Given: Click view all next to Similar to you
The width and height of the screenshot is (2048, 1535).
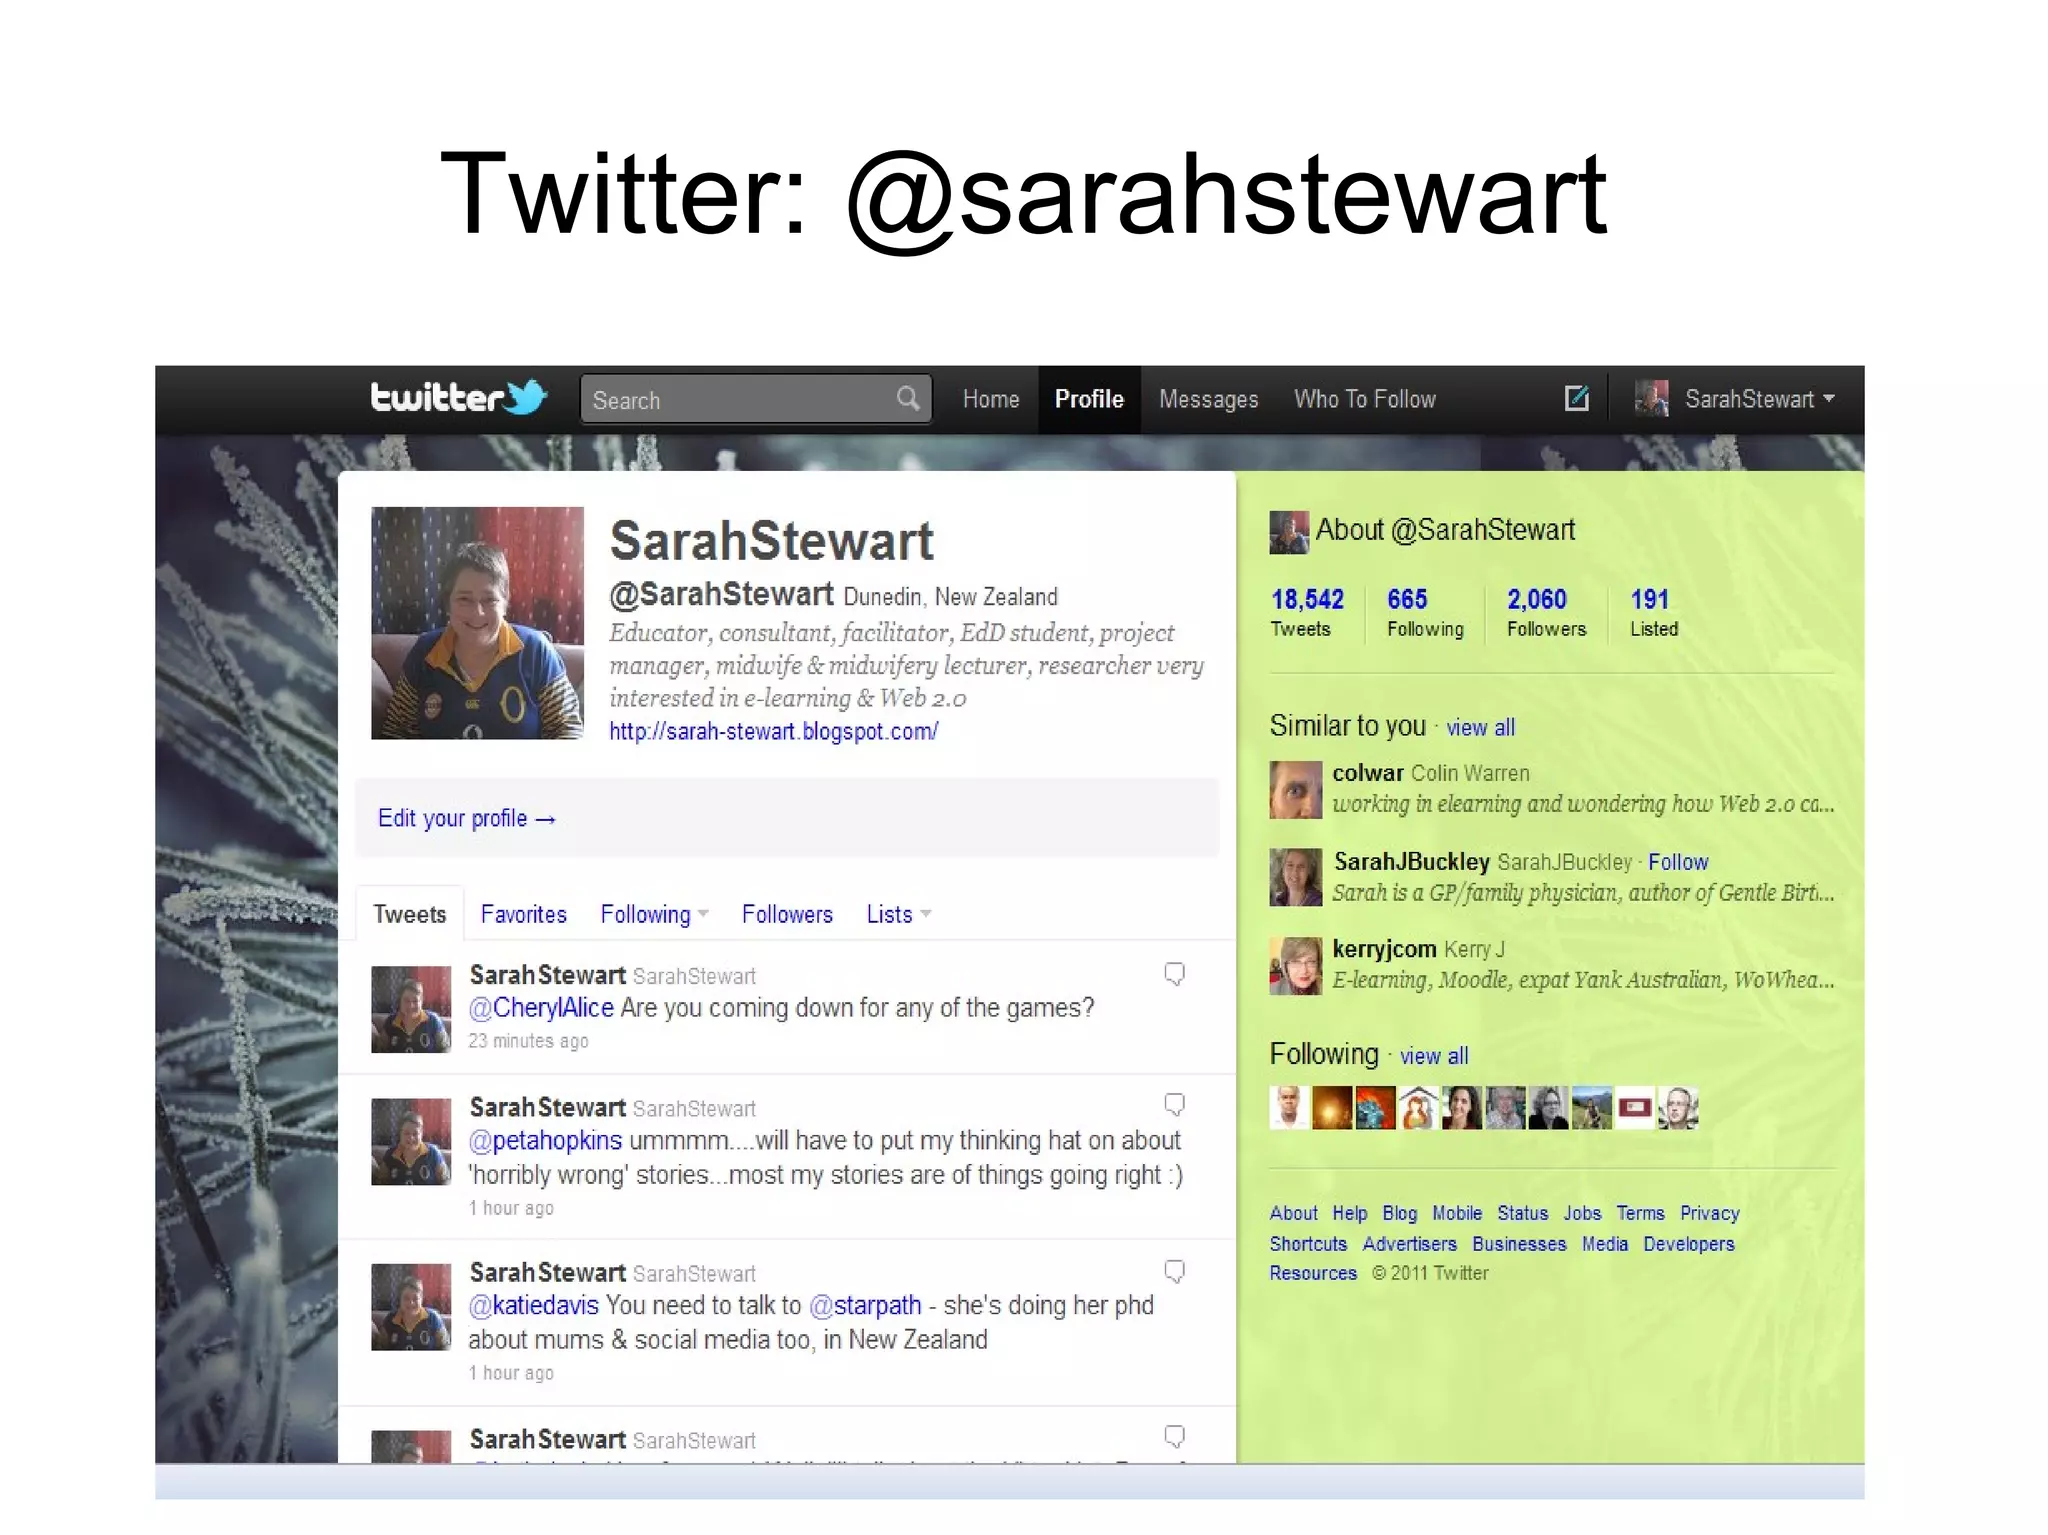Looking at the screenshot, I should click(x=1480, y=727).
